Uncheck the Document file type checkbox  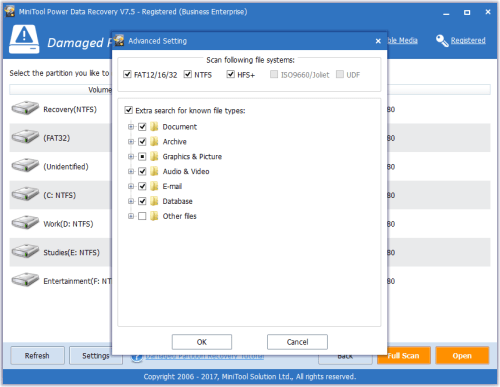(x=142, y=127)
